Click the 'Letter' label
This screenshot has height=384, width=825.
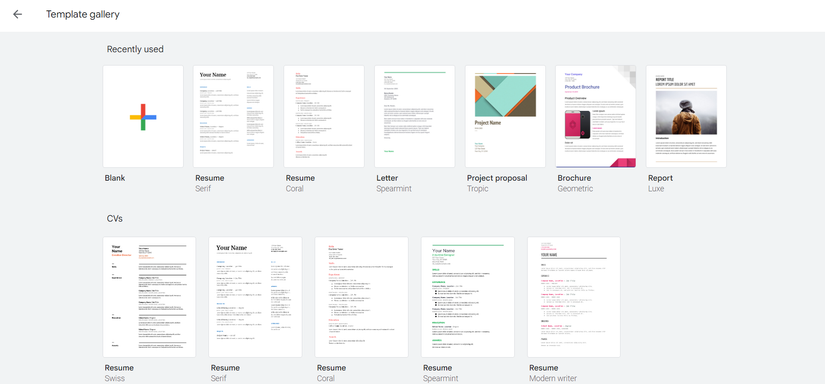(x=387, y=178)
